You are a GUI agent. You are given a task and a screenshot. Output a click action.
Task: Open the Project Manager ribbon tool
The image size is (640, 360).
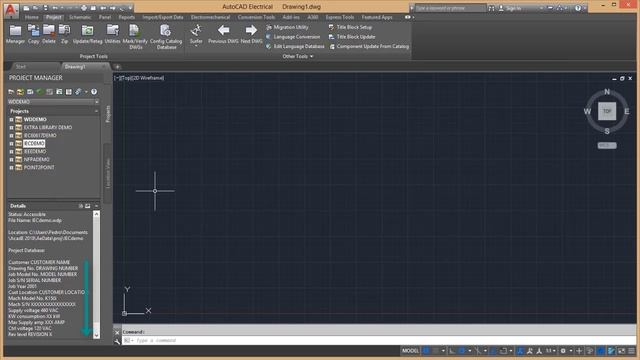(x=15, y=34)
